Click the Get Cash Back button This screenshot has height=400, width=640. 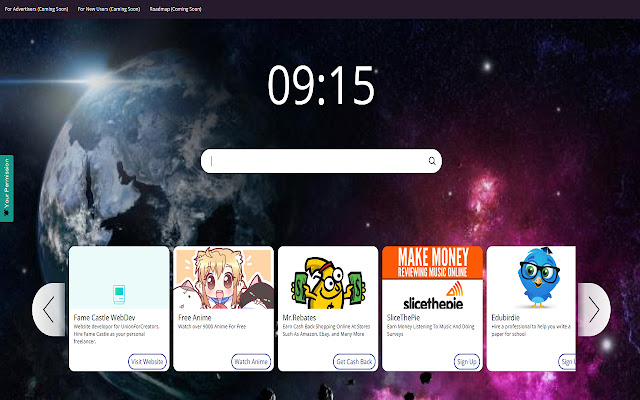[x=354, y=362]
